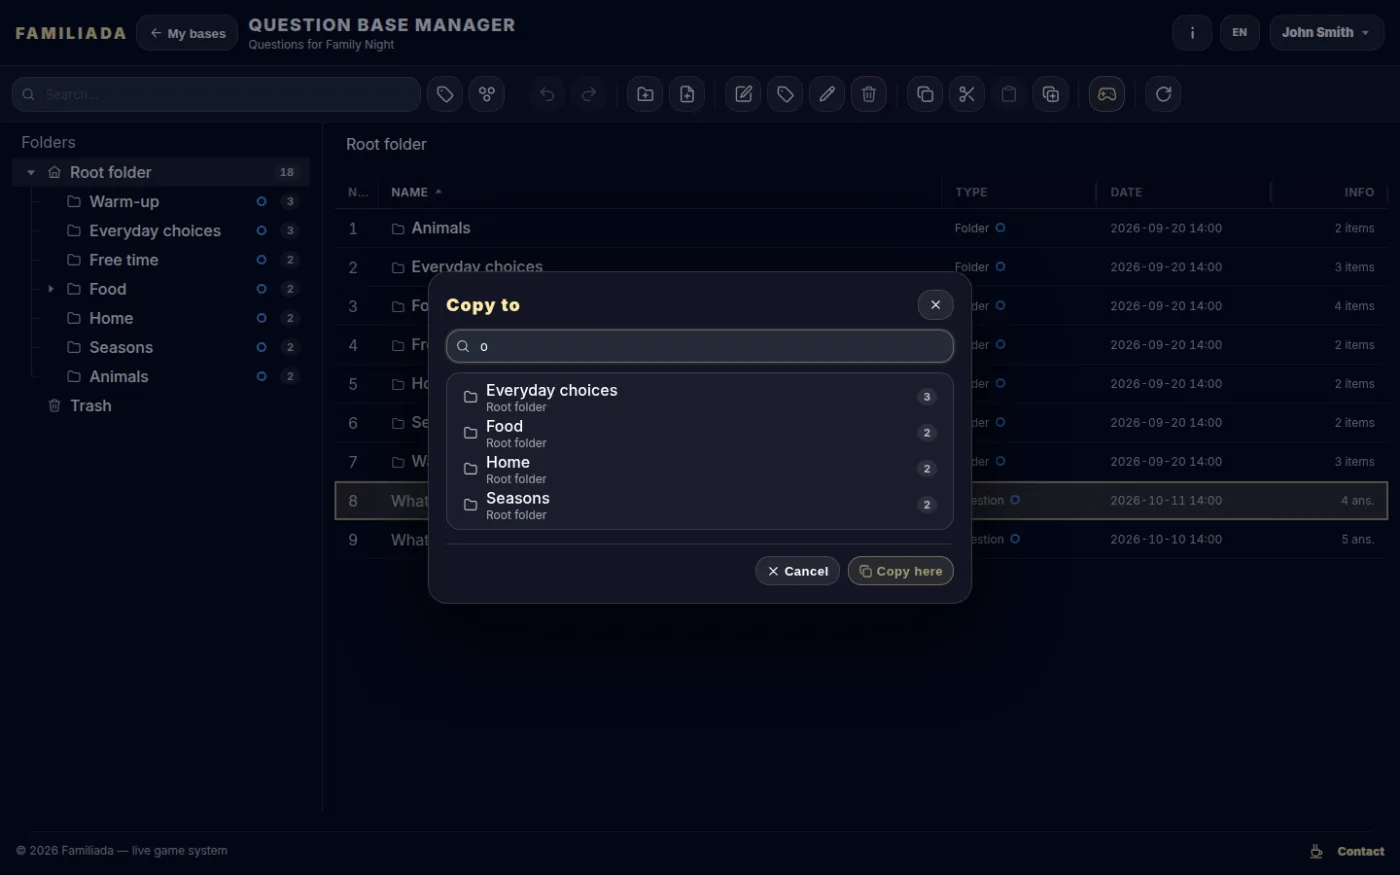This screenshot has width=1400, height=875.
Task: Click the folder search field in dialog
Action: [x=699, y=346]
